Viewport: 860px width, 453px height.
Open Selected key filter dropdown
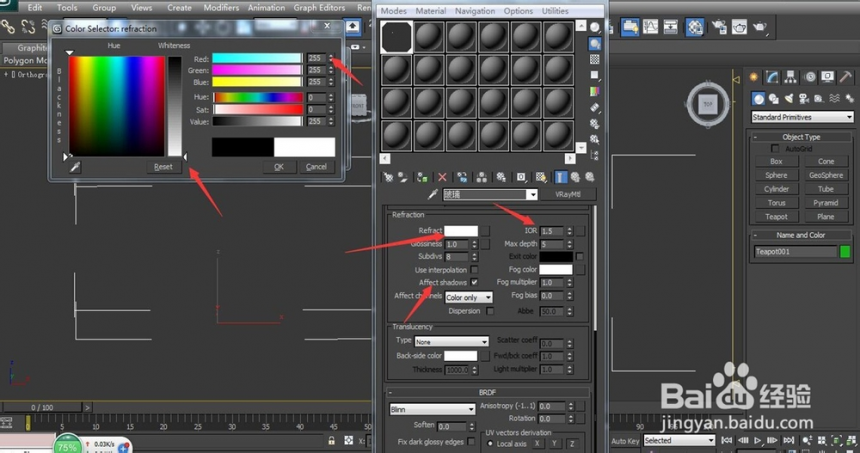(680, 440)
